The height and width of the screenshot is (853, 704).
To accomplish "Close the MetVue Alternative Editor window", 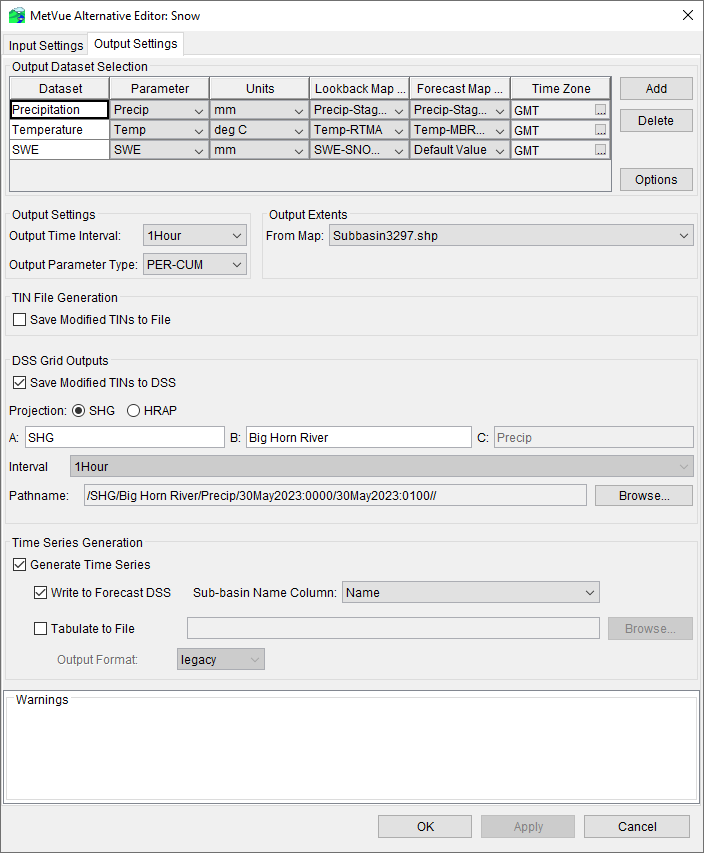I will coord(688,15).
